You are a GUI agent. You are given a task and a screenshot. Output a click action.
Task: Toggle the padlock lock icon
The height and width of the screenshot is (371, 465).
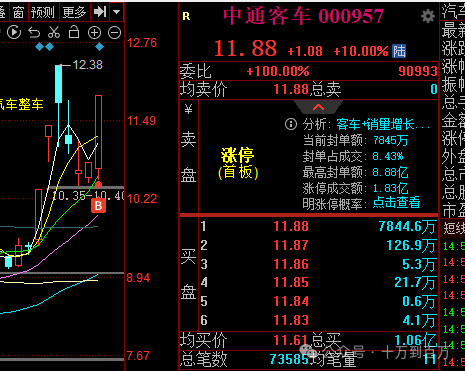[x=74, y=32]
